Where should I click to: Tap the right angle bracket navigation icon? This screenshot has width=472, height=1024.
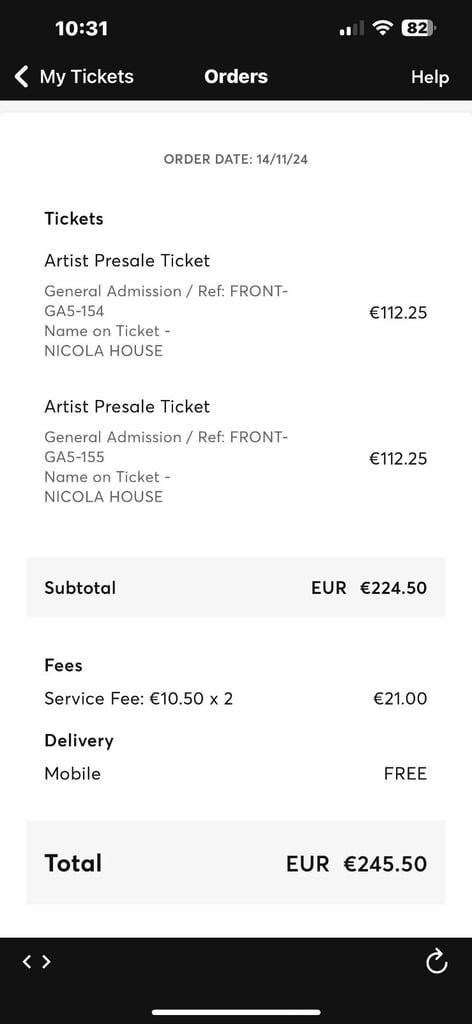tap(46, 961)
